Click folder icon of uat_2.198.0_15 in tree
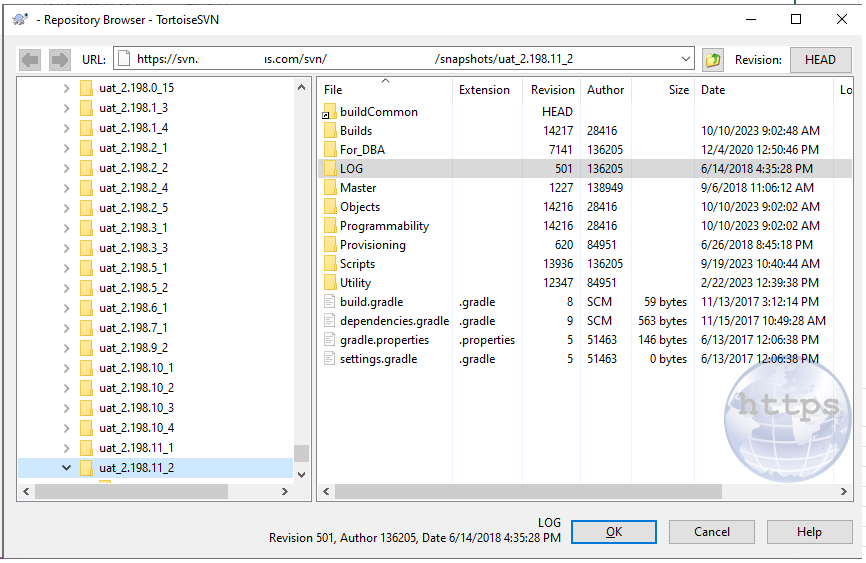Viewport: 866px width, 563px height. coord(86,88)
